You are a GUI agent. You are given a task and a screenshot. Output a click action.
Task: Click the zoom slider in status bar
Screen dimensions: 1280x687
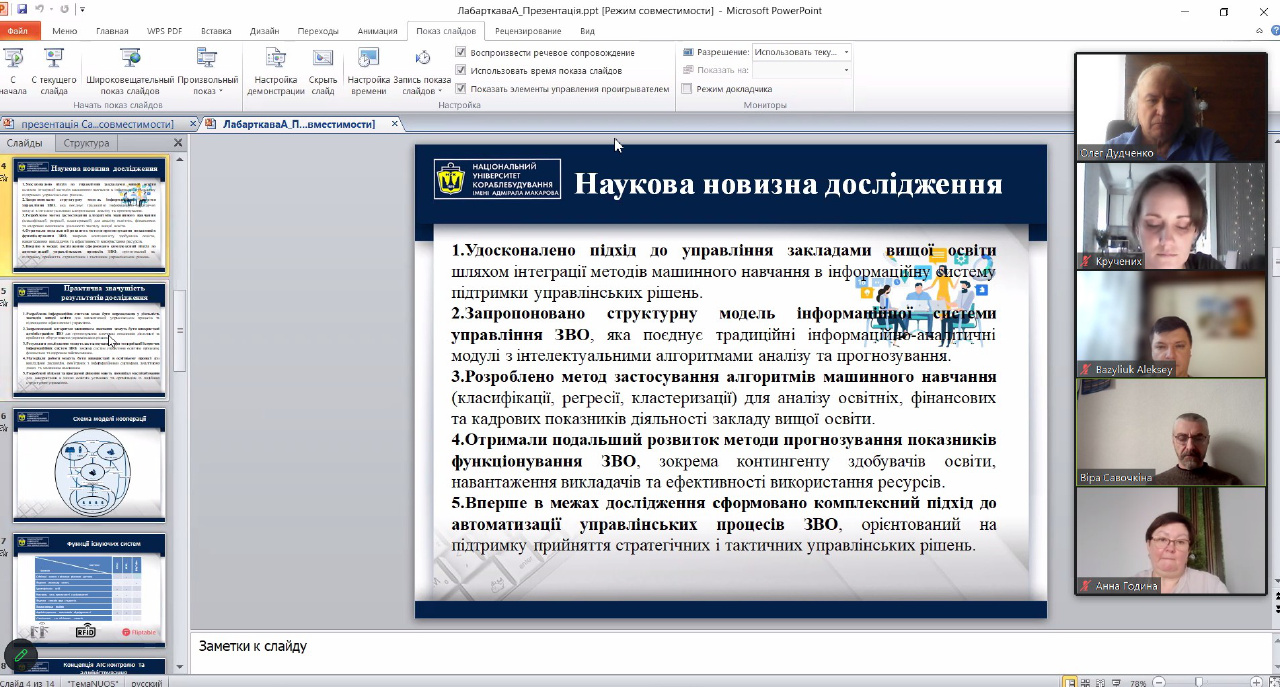point(1200,682)
